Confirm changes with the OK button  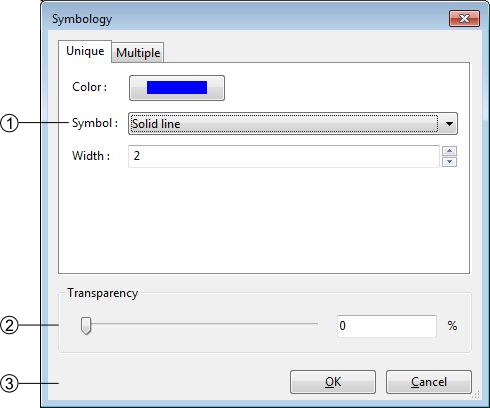[333, 382]
